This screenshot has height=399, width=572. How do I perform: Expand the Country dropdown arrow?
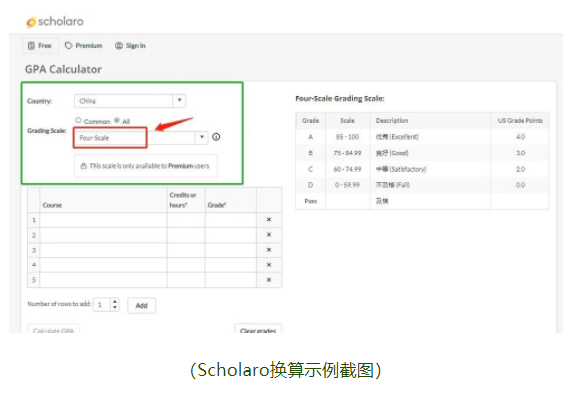pyautogui.click(x=179, y=100)
